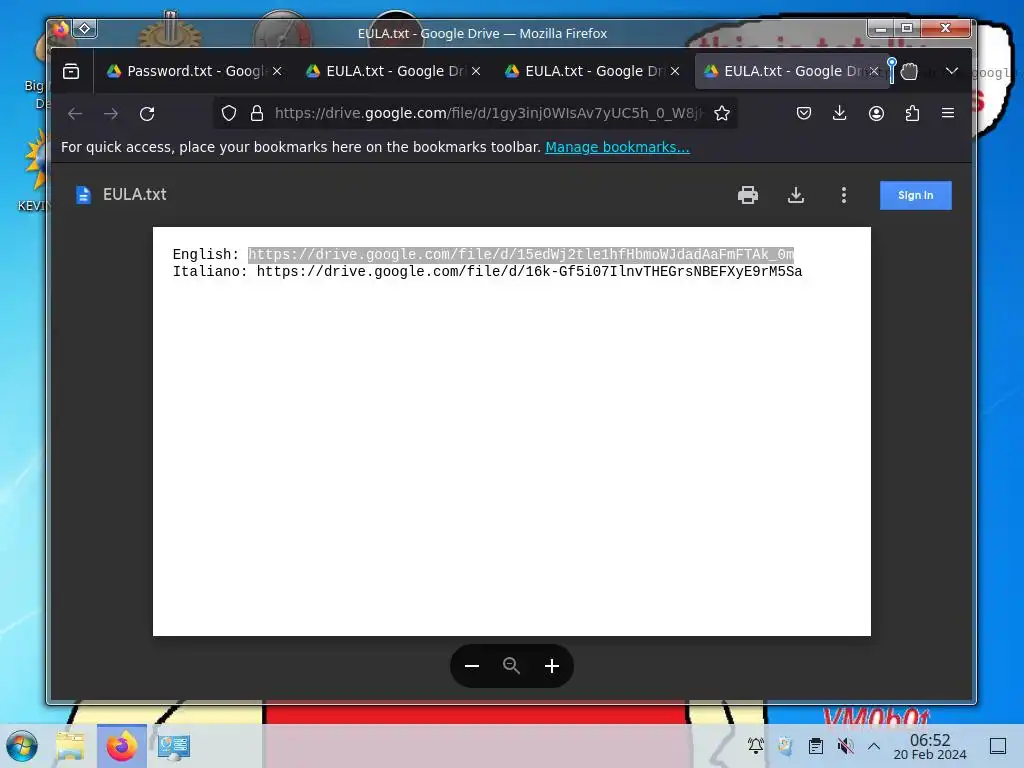Reload the current page
This screenshot has width=1024, height=768.
[147, 114]
